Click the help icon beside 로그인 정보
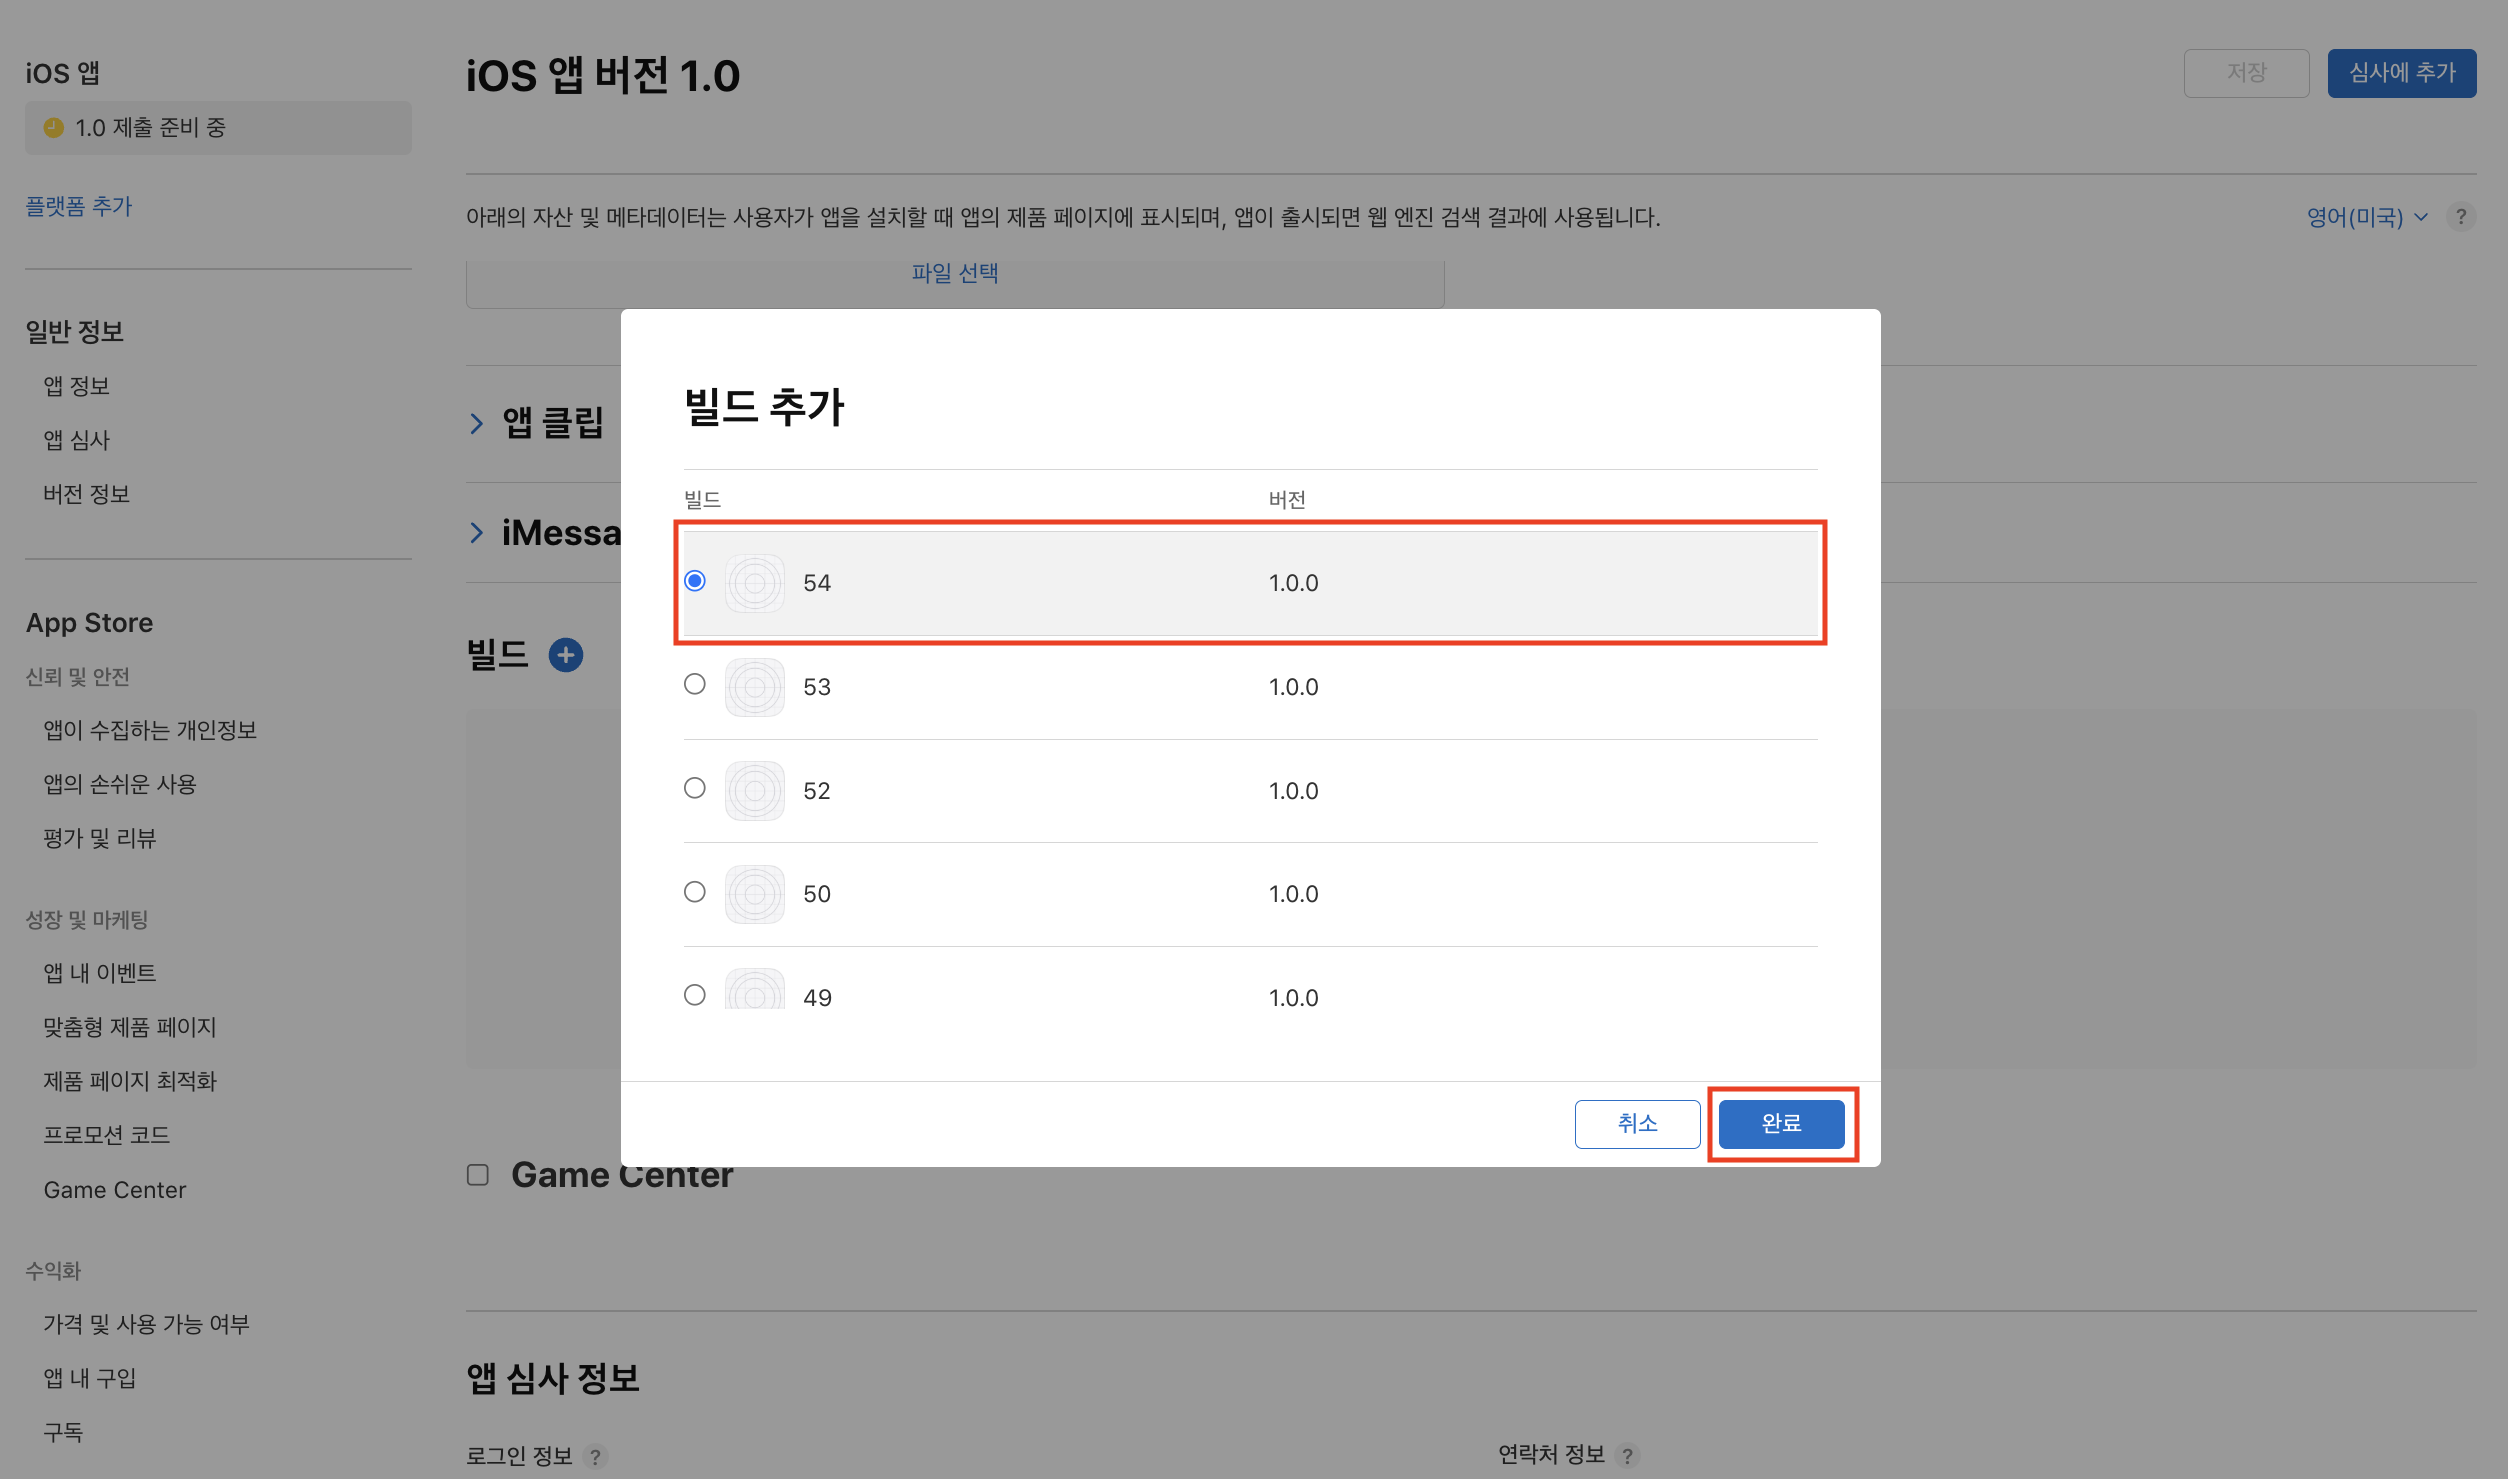2508x1479 pixels. [597, 1457]
